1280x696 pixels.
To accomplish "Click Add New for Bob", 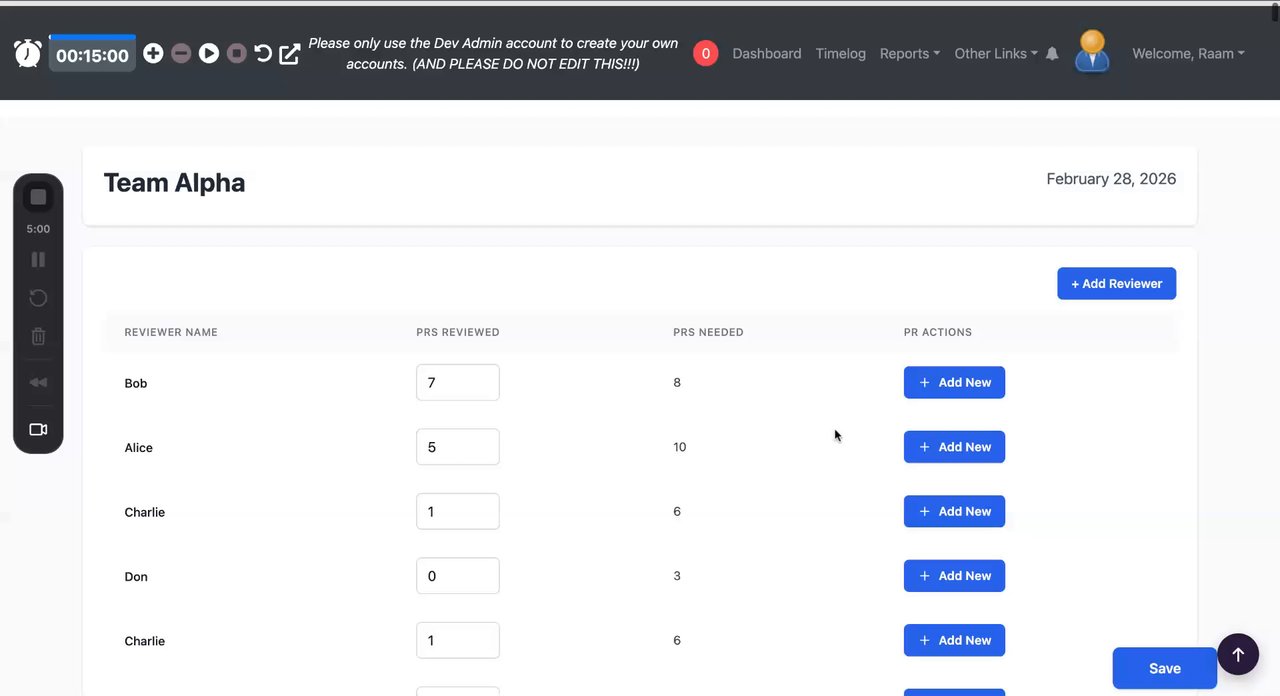I will coord(954,383).
